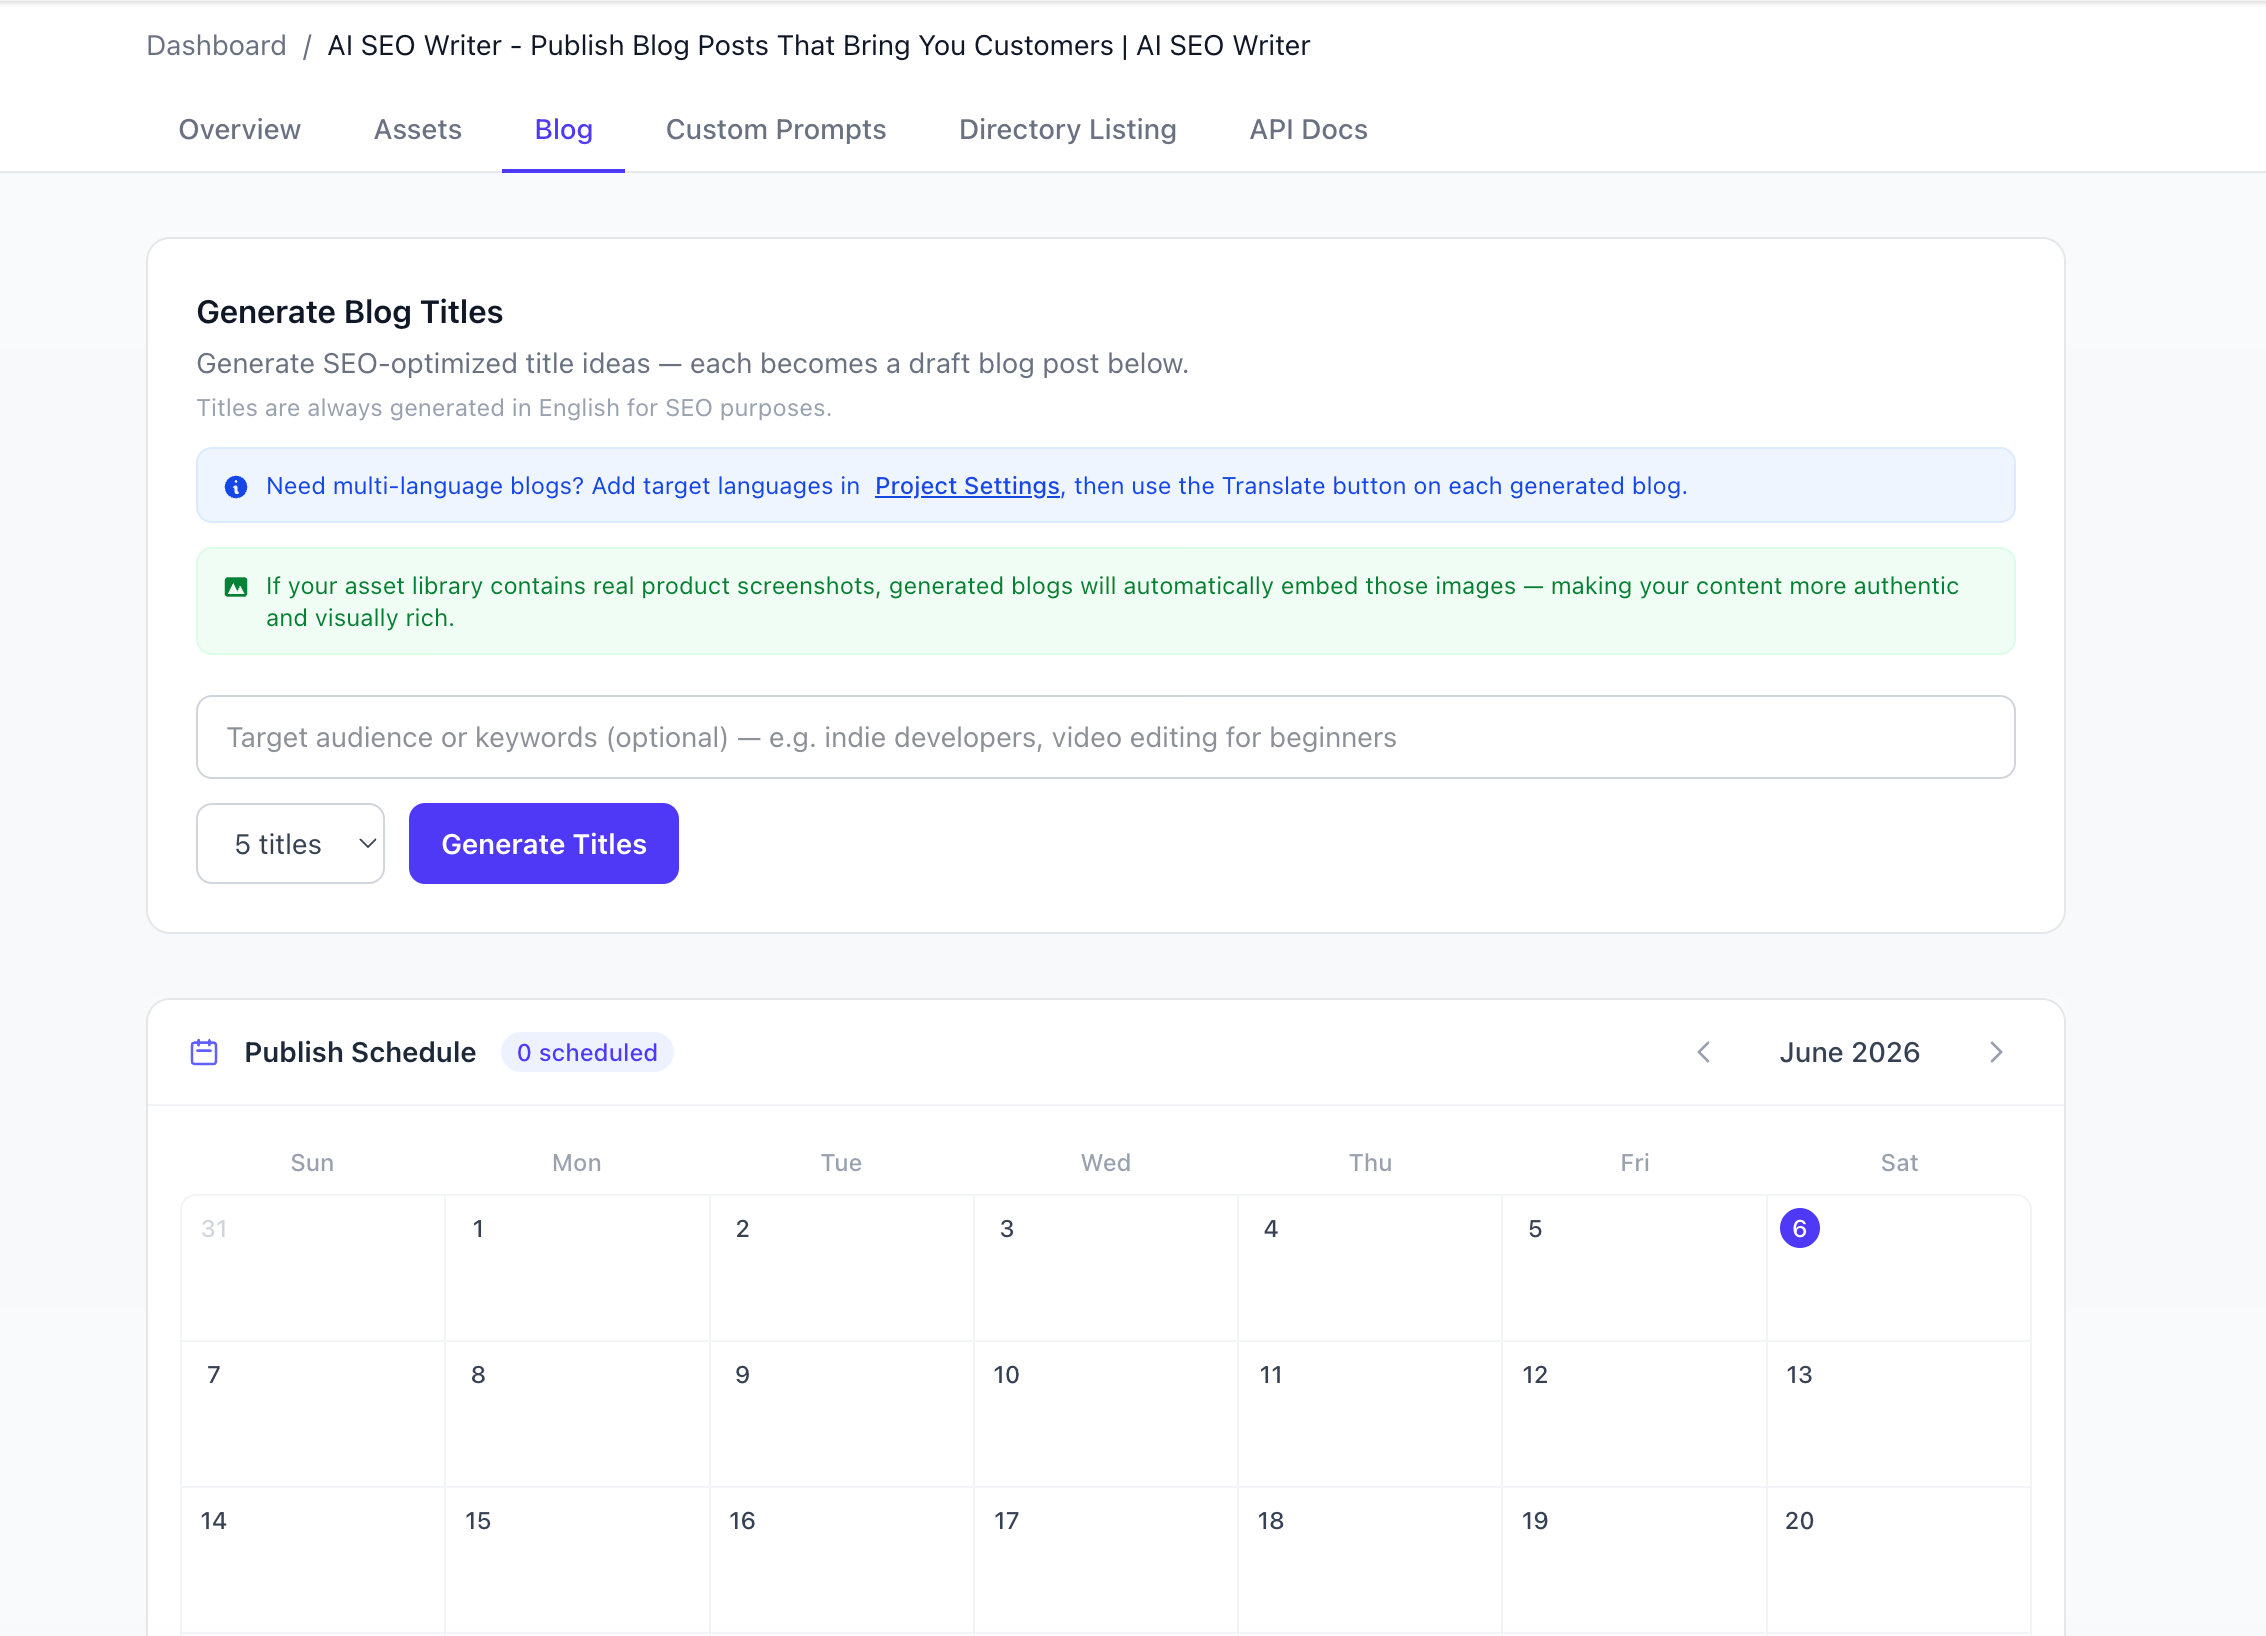Click the Sun column header

click(x=312, y=1162)
